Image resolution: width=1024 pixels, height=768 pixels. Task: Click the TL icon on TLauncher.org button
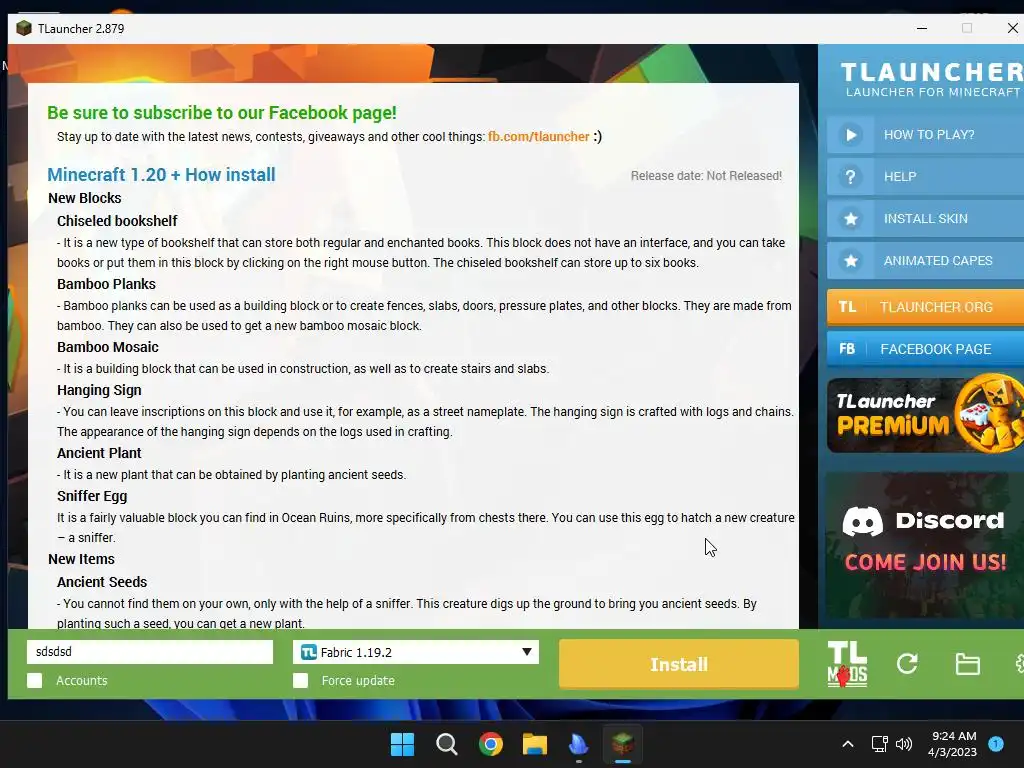[x=847, y=307]
